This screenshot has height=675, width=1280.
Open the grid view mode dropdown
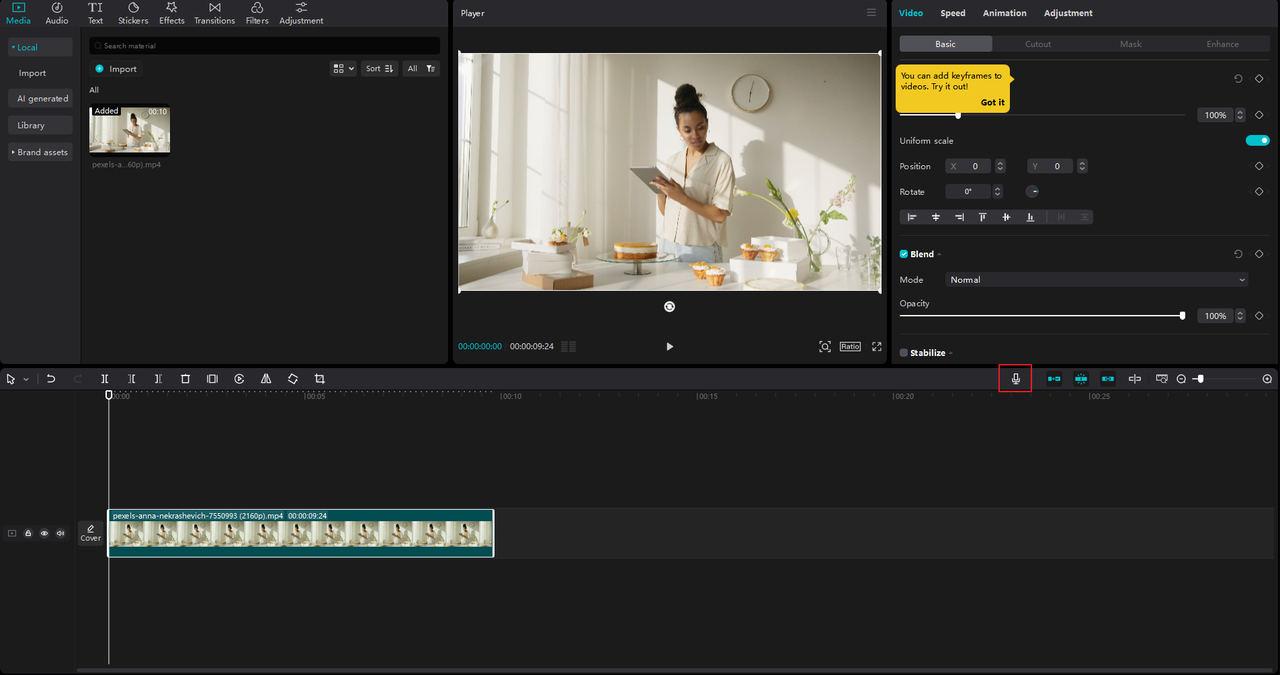pyautogui.click(x=343, y=68)
